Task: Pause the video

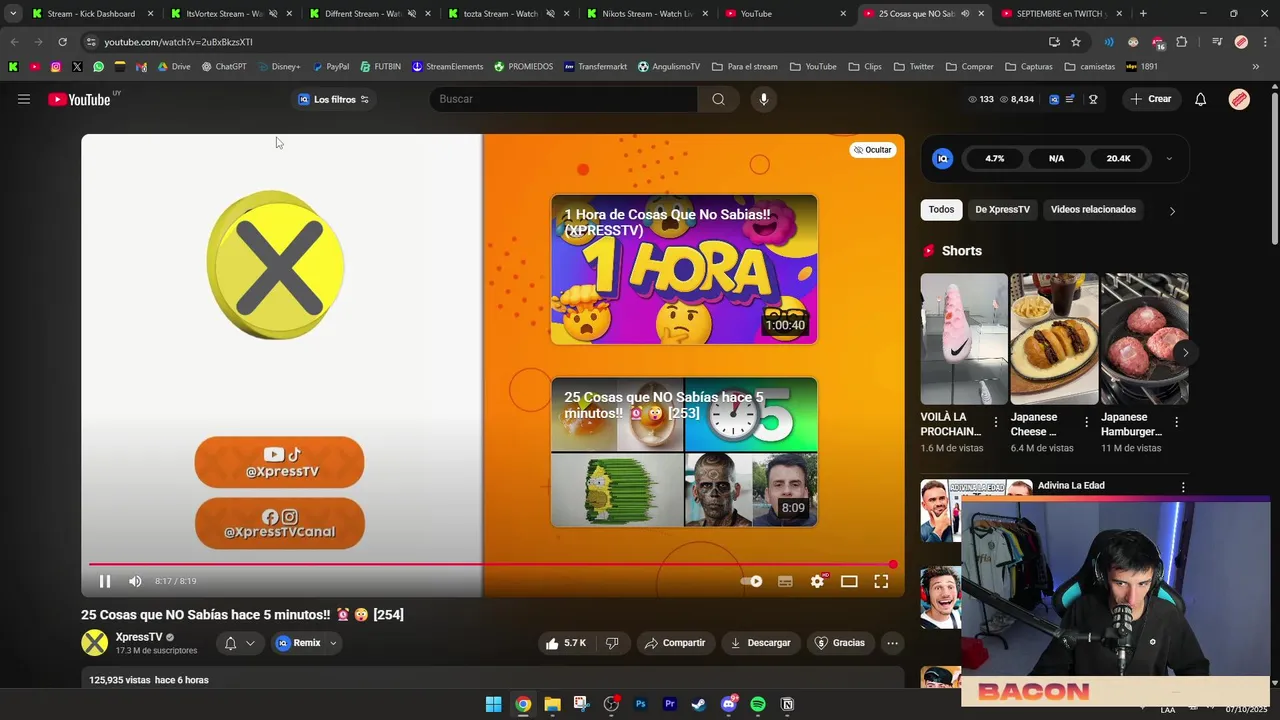Action: click(x=105, y=581)
